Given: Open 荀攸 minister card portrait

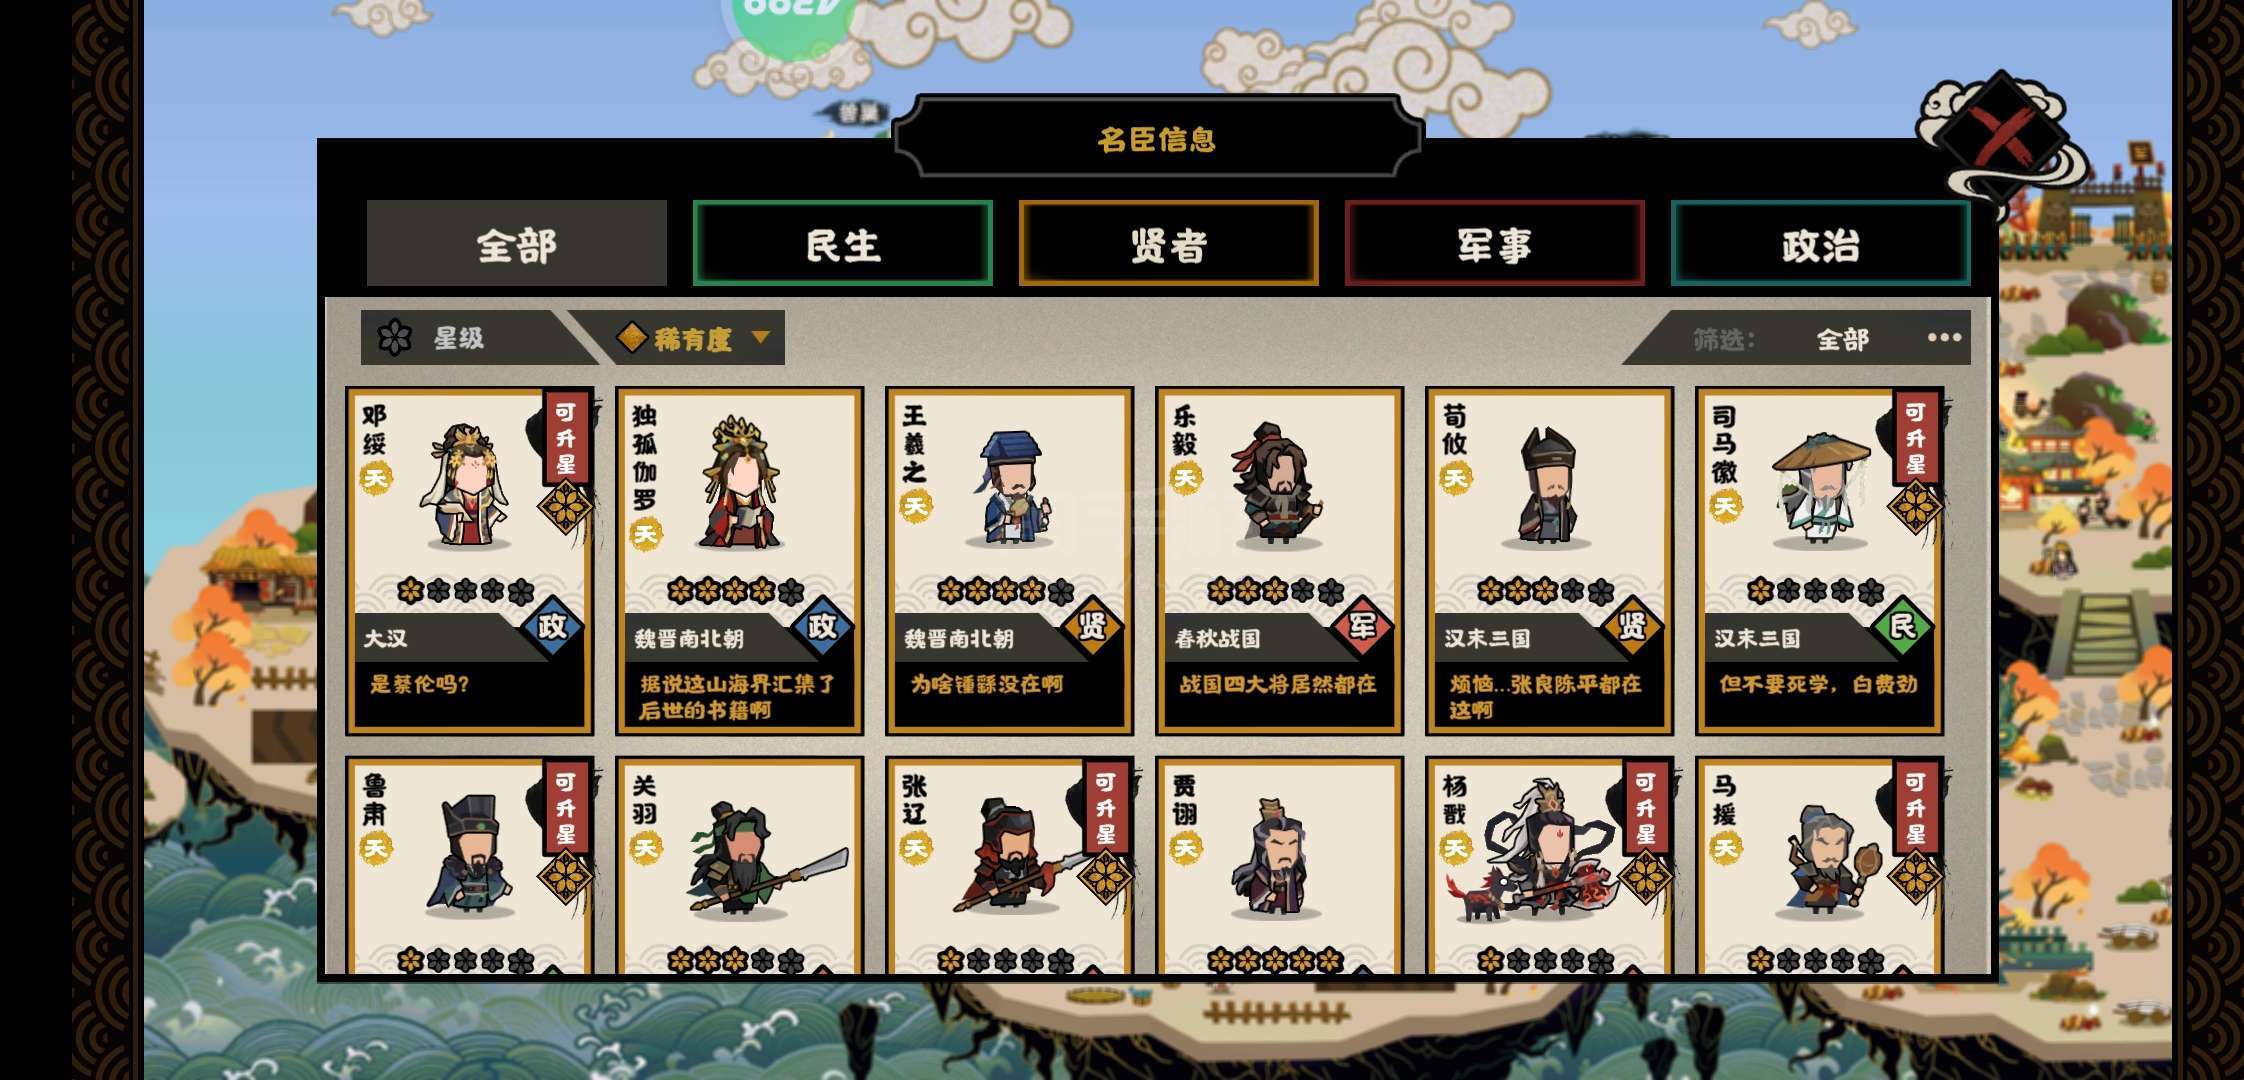Looking at the screenshot, I should tap(1548, 490).
